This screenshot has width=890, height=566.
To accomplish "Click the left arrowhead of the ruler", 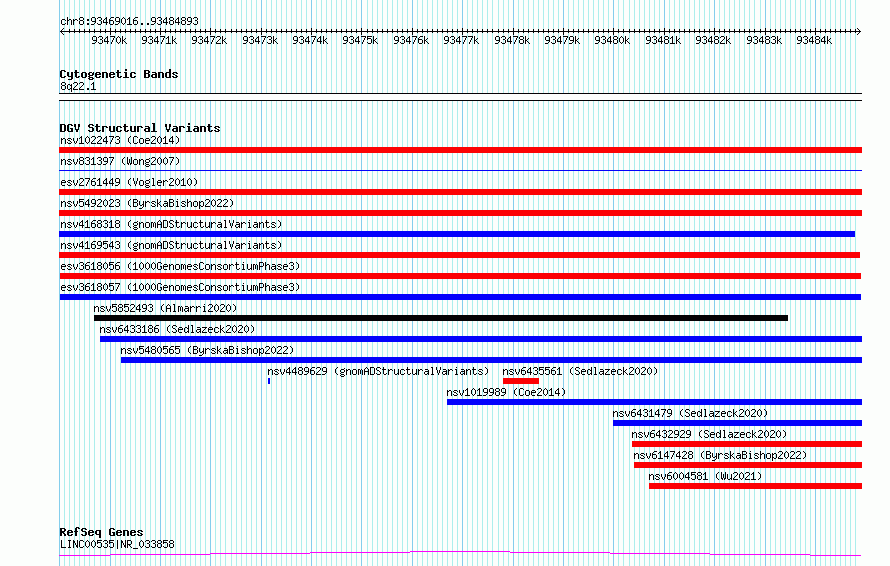I will point(62,32).
